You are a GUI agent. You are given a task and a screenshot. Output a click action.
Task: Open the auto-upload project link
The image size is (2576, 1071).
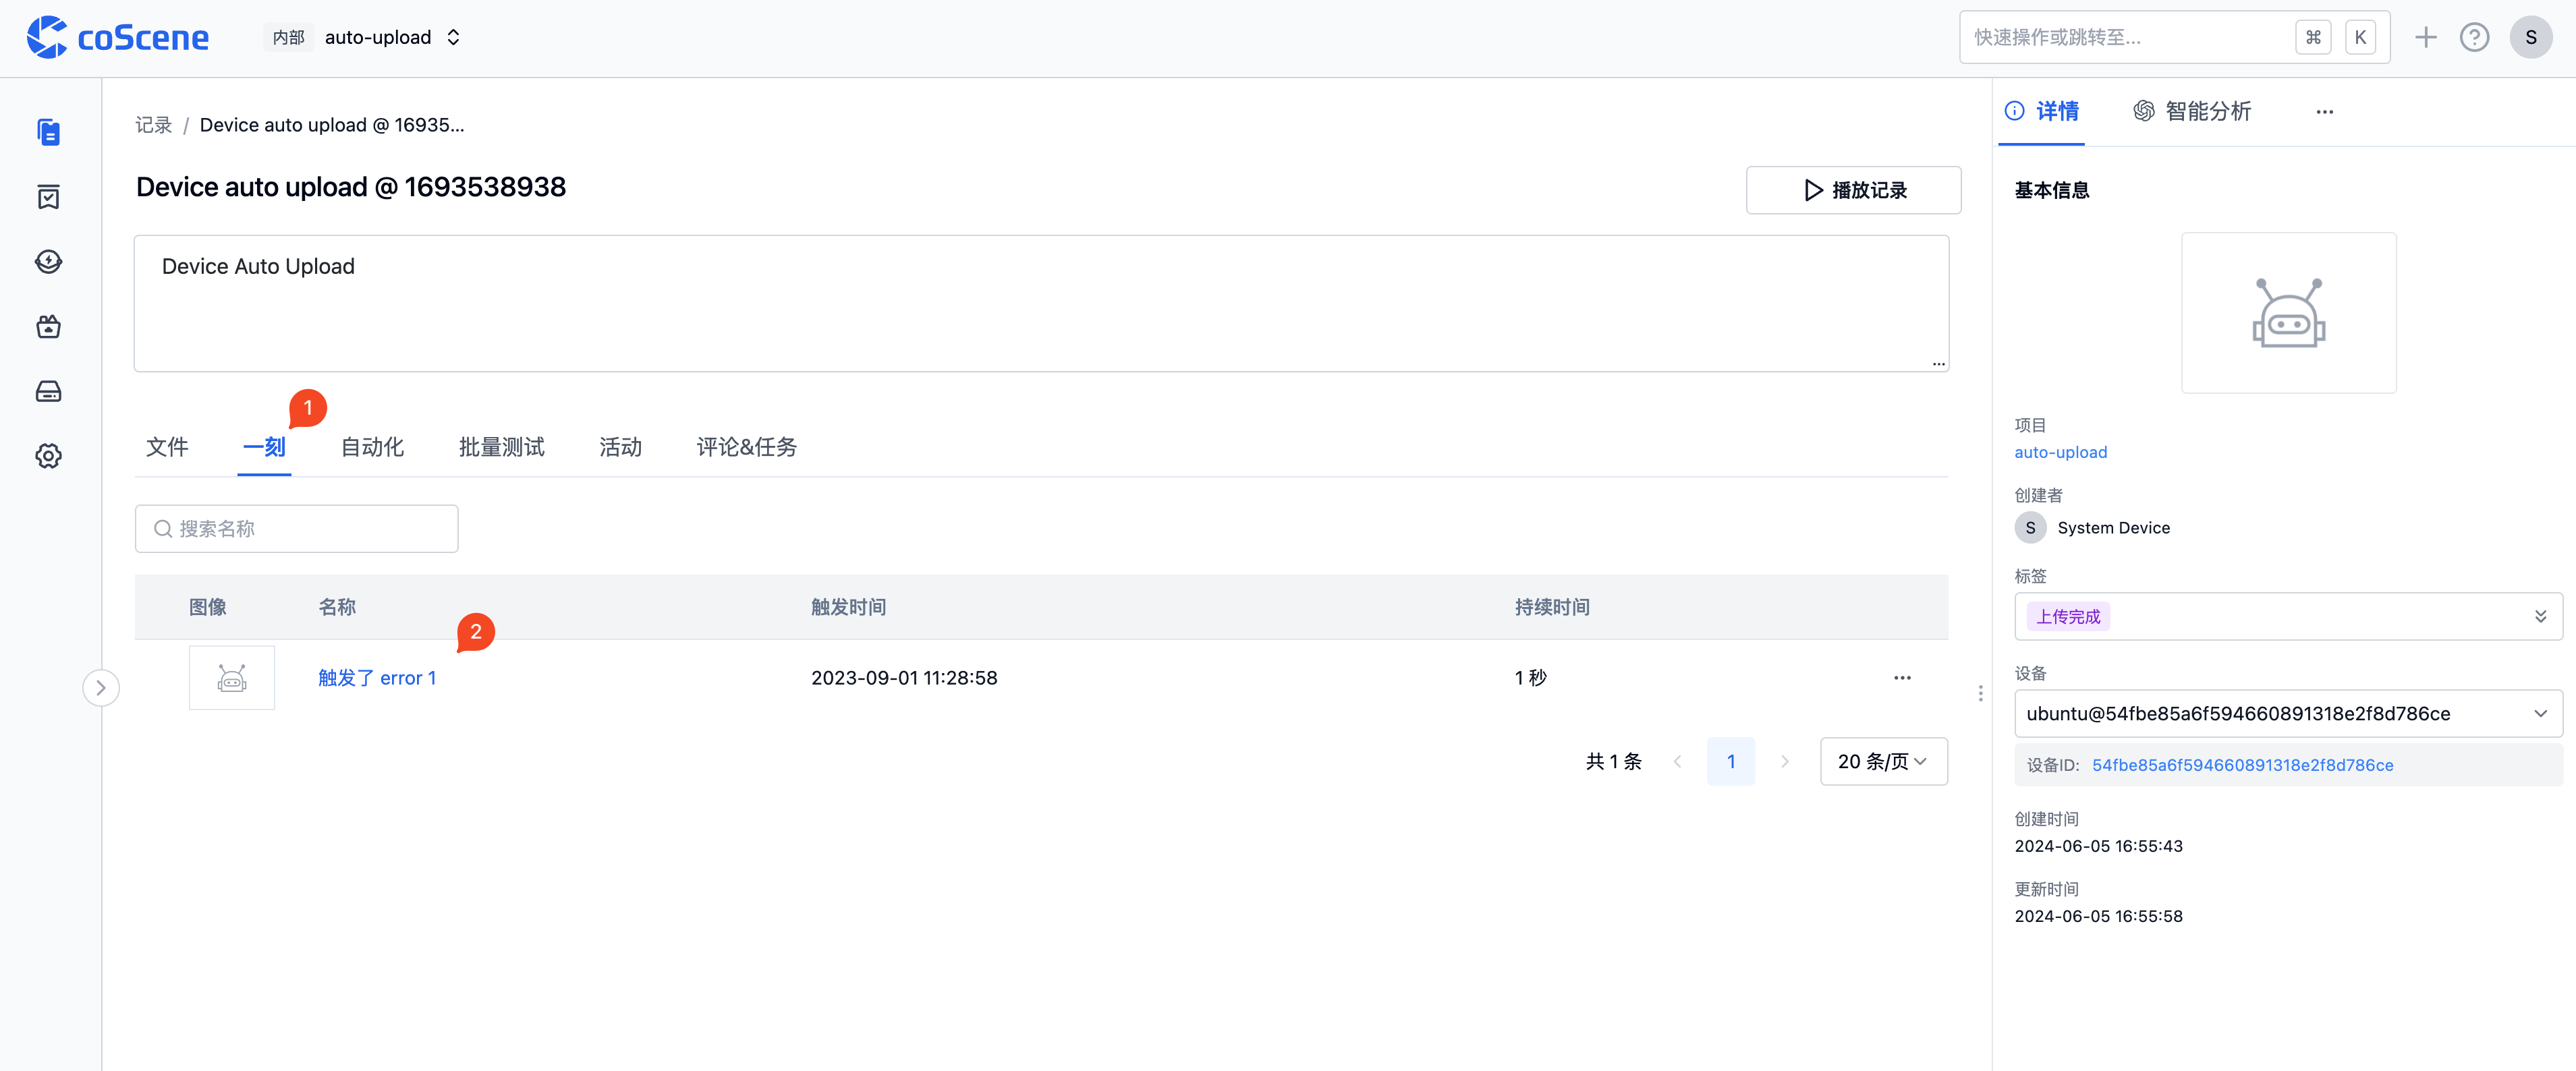pos(2060,452)
